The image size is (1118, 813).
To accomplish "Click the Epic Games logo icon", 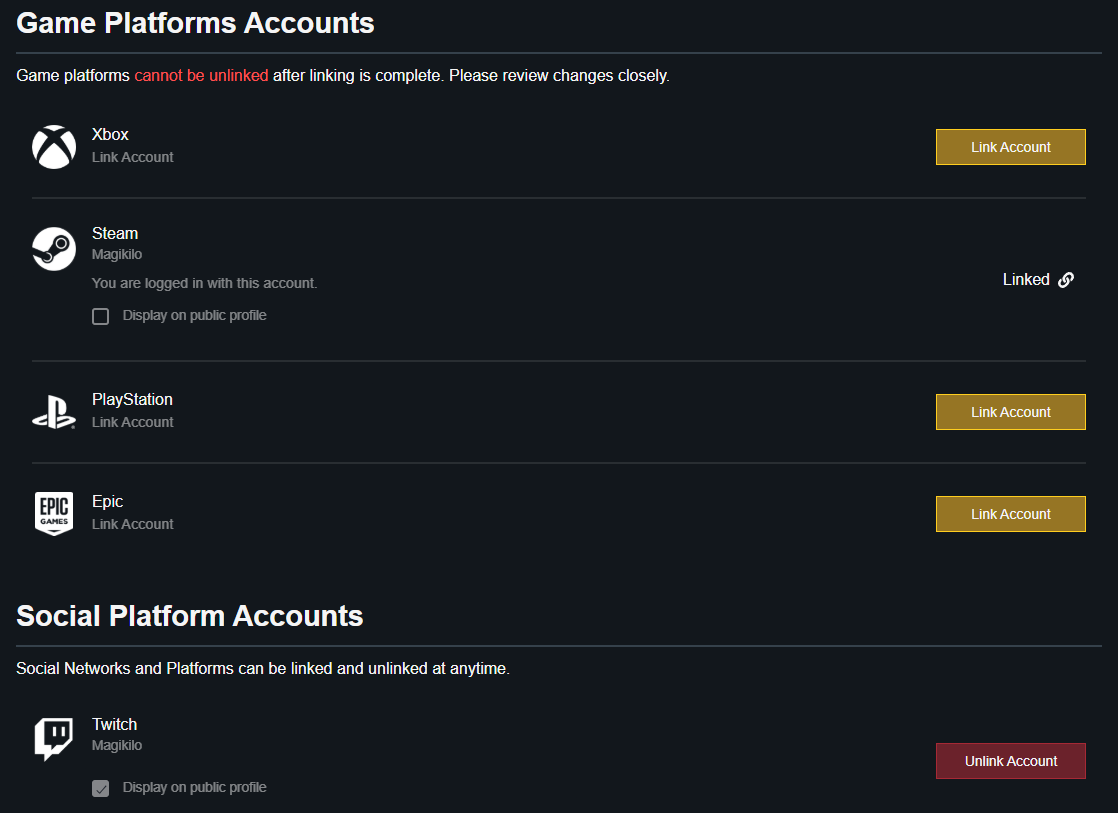I will coord(54,514).
